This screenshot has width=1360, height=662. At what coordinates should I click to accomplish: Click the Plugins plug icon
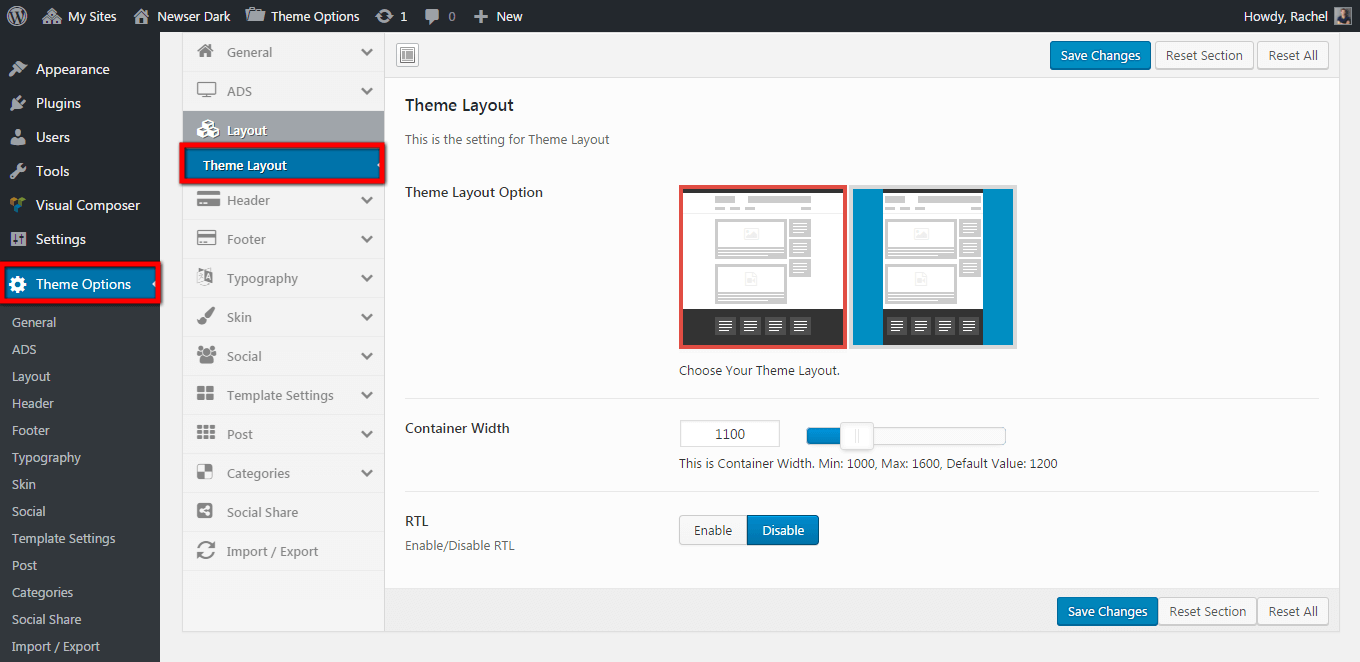point(18,103)
